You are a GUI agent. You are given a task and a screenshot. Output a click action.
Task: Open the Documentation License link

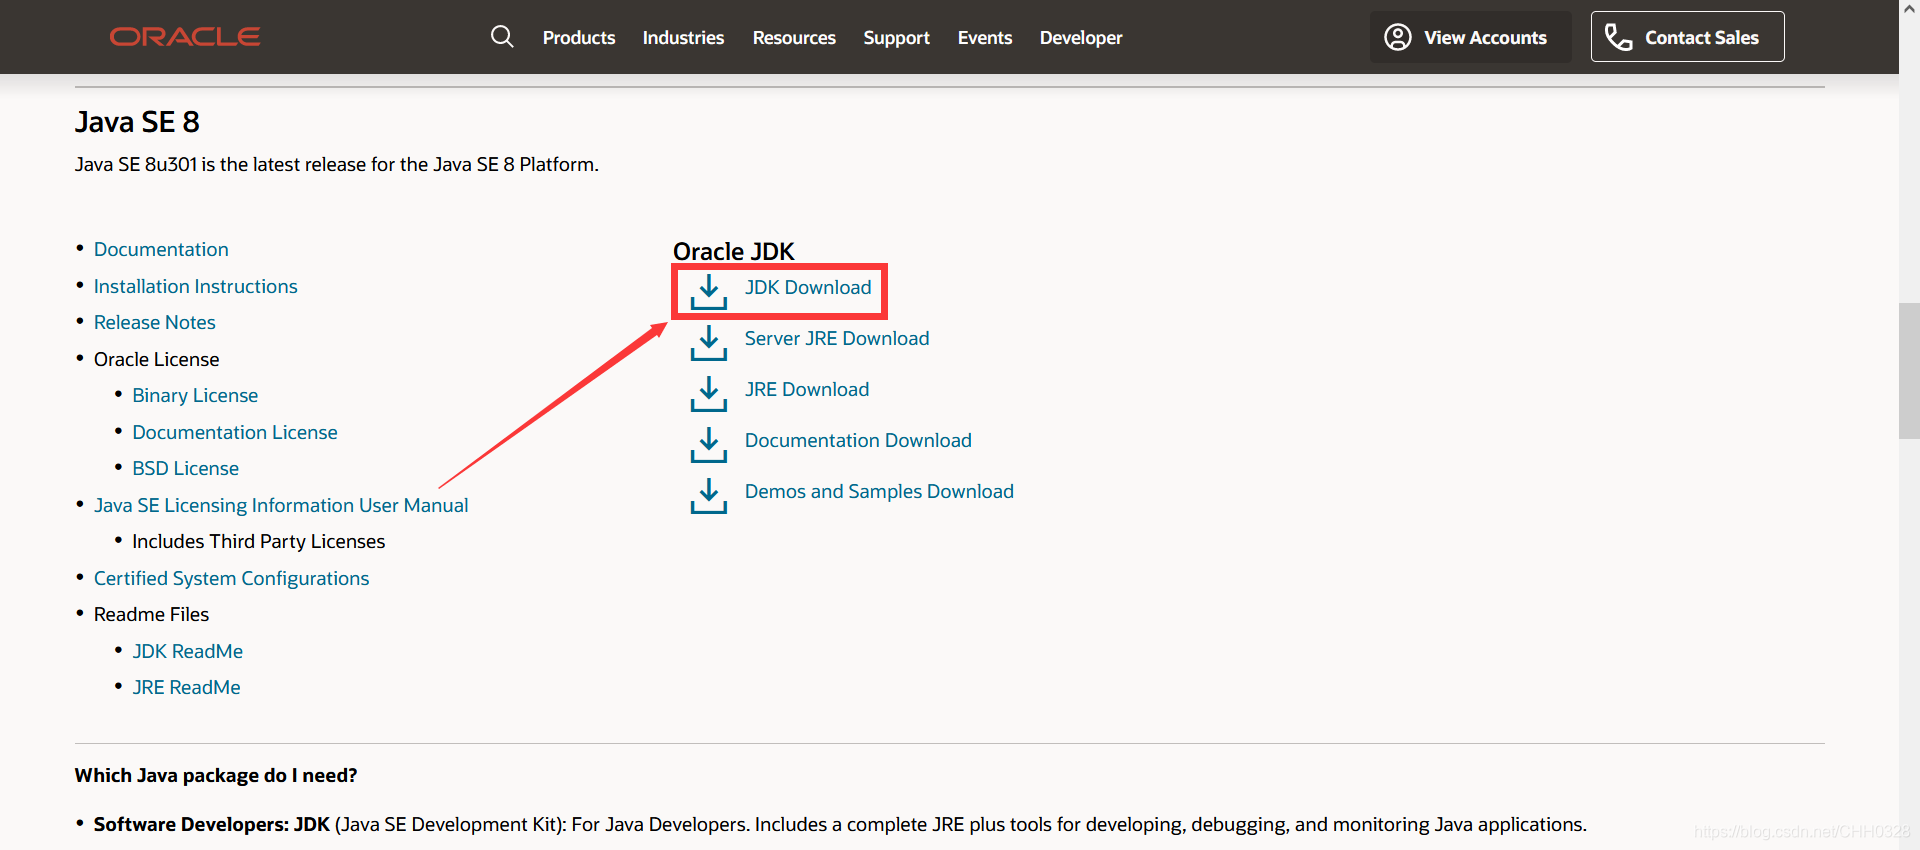pyautogui.click(x=235, y=432)
